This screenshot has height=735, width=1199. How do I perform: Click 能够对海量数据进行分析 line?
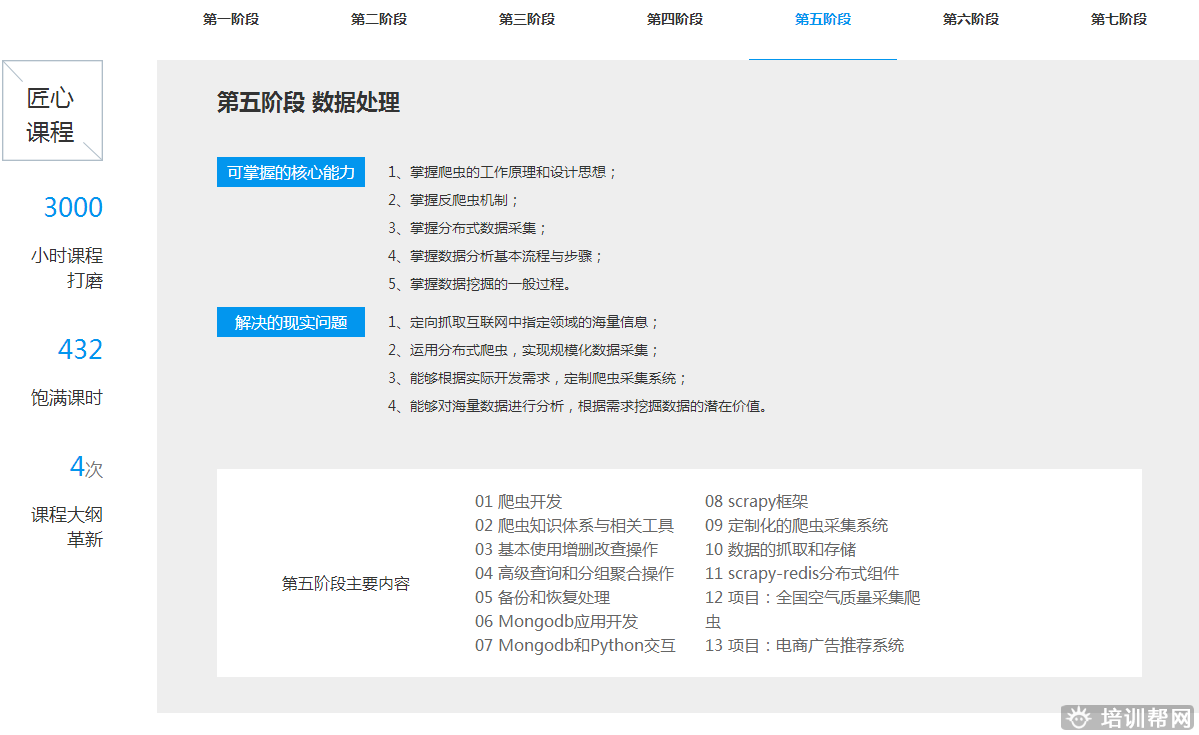(x=578, y=405)
